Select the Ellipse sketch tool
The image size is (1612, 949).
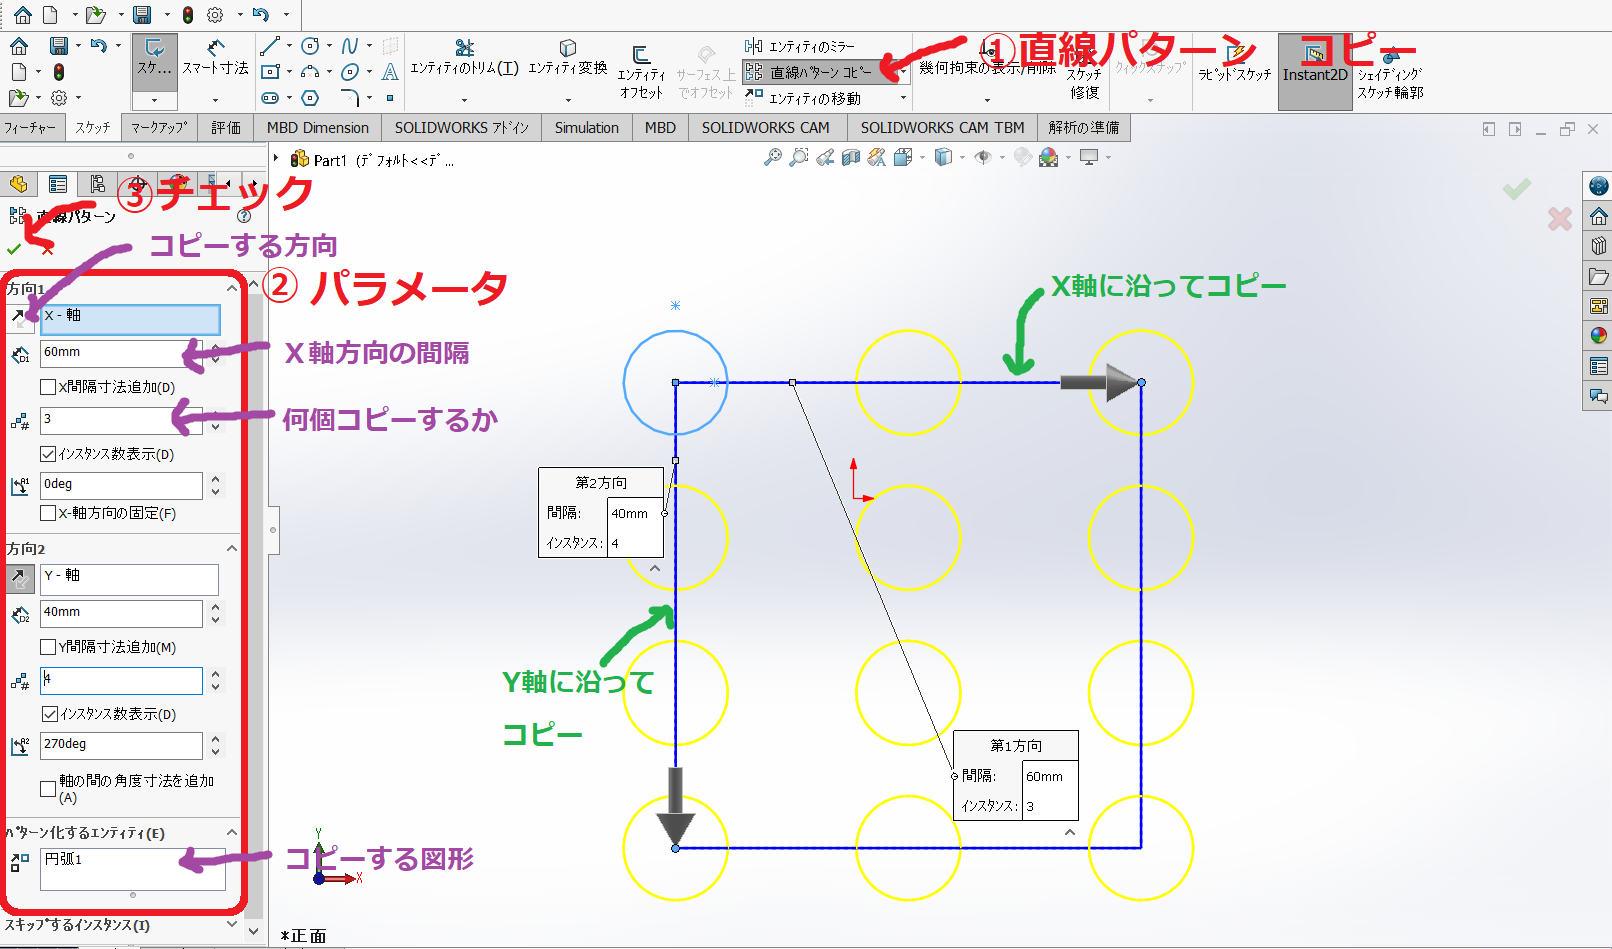(x=349, y=72)
